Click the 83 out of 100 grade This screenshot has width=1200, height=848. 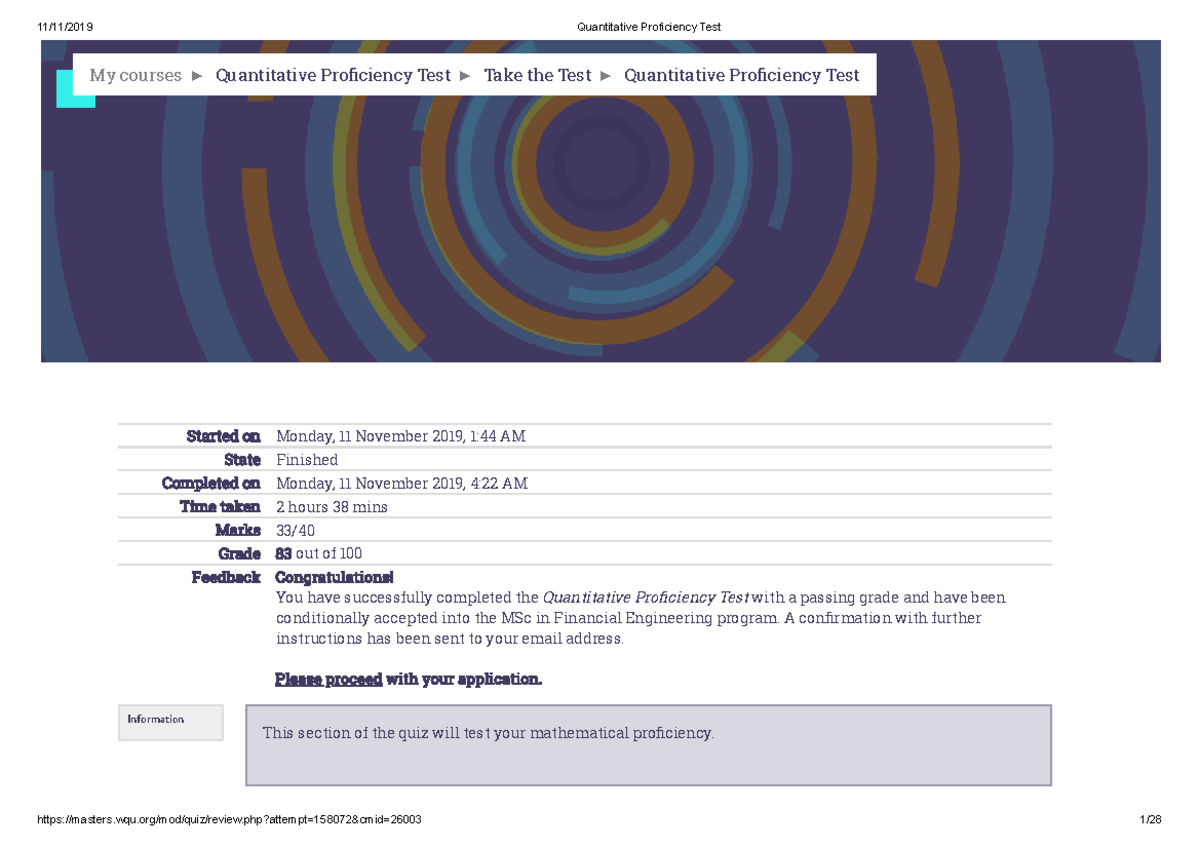(x=318, y=553)
